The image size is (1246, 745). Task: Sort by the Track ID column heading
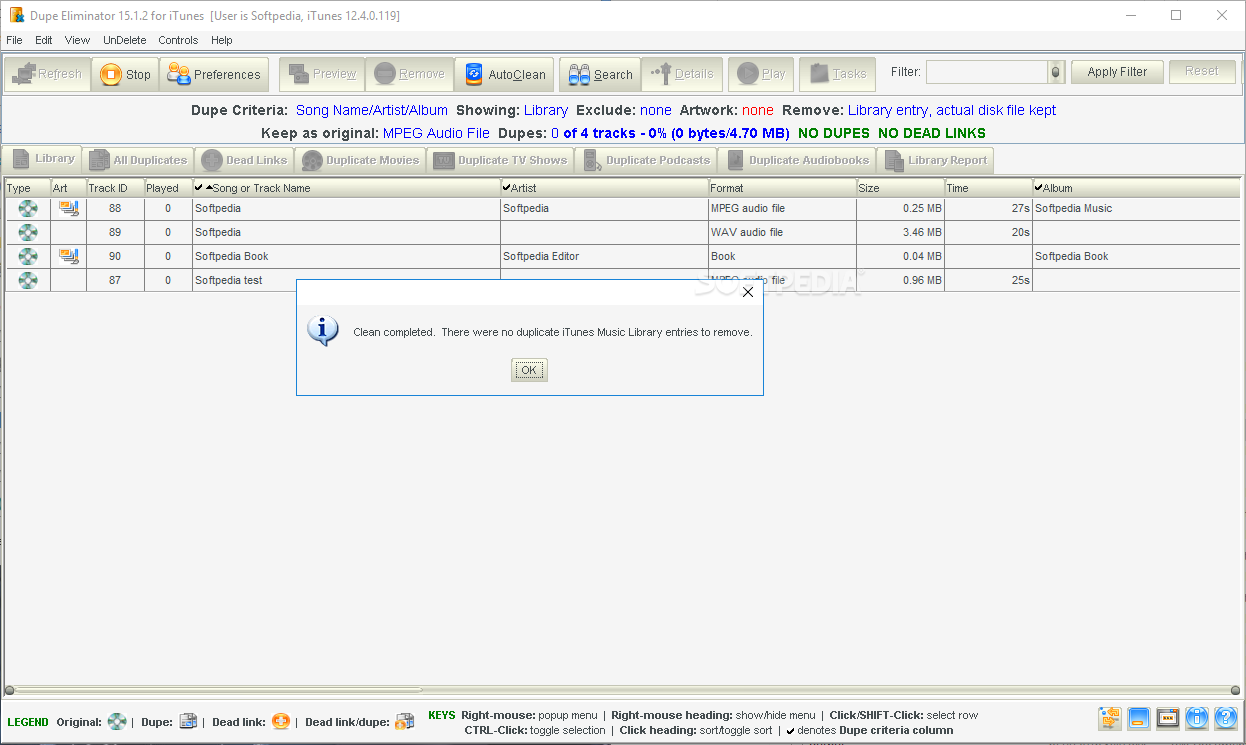point(115,188)
